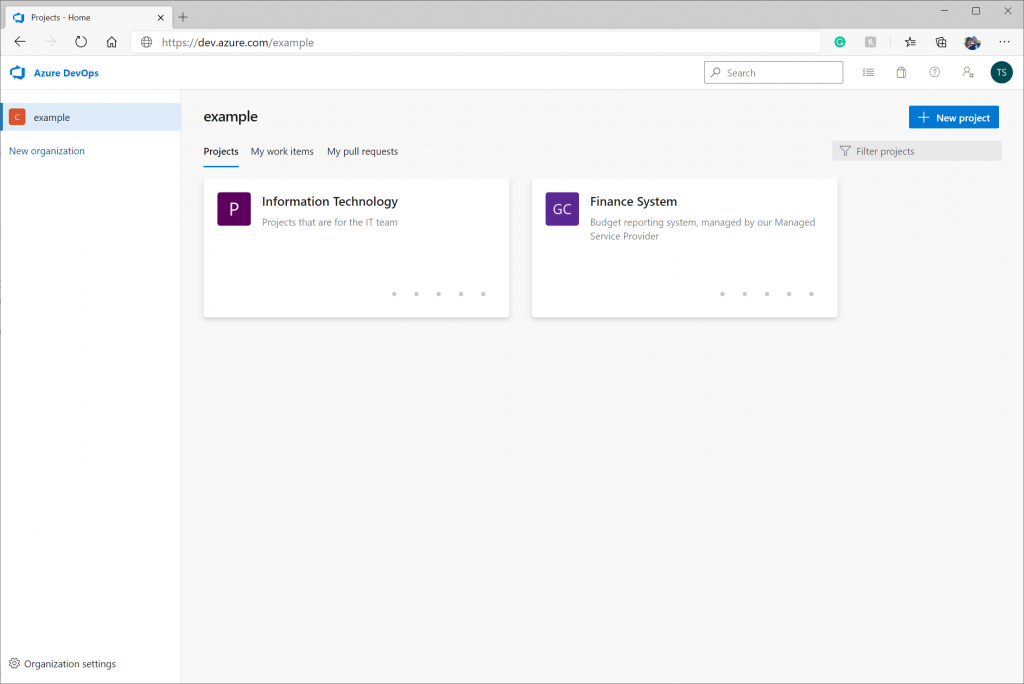Click the browser Back arrow
The height and width of the screenshot is (684, 1024).
pyautogui.click(x=20, y=42)
